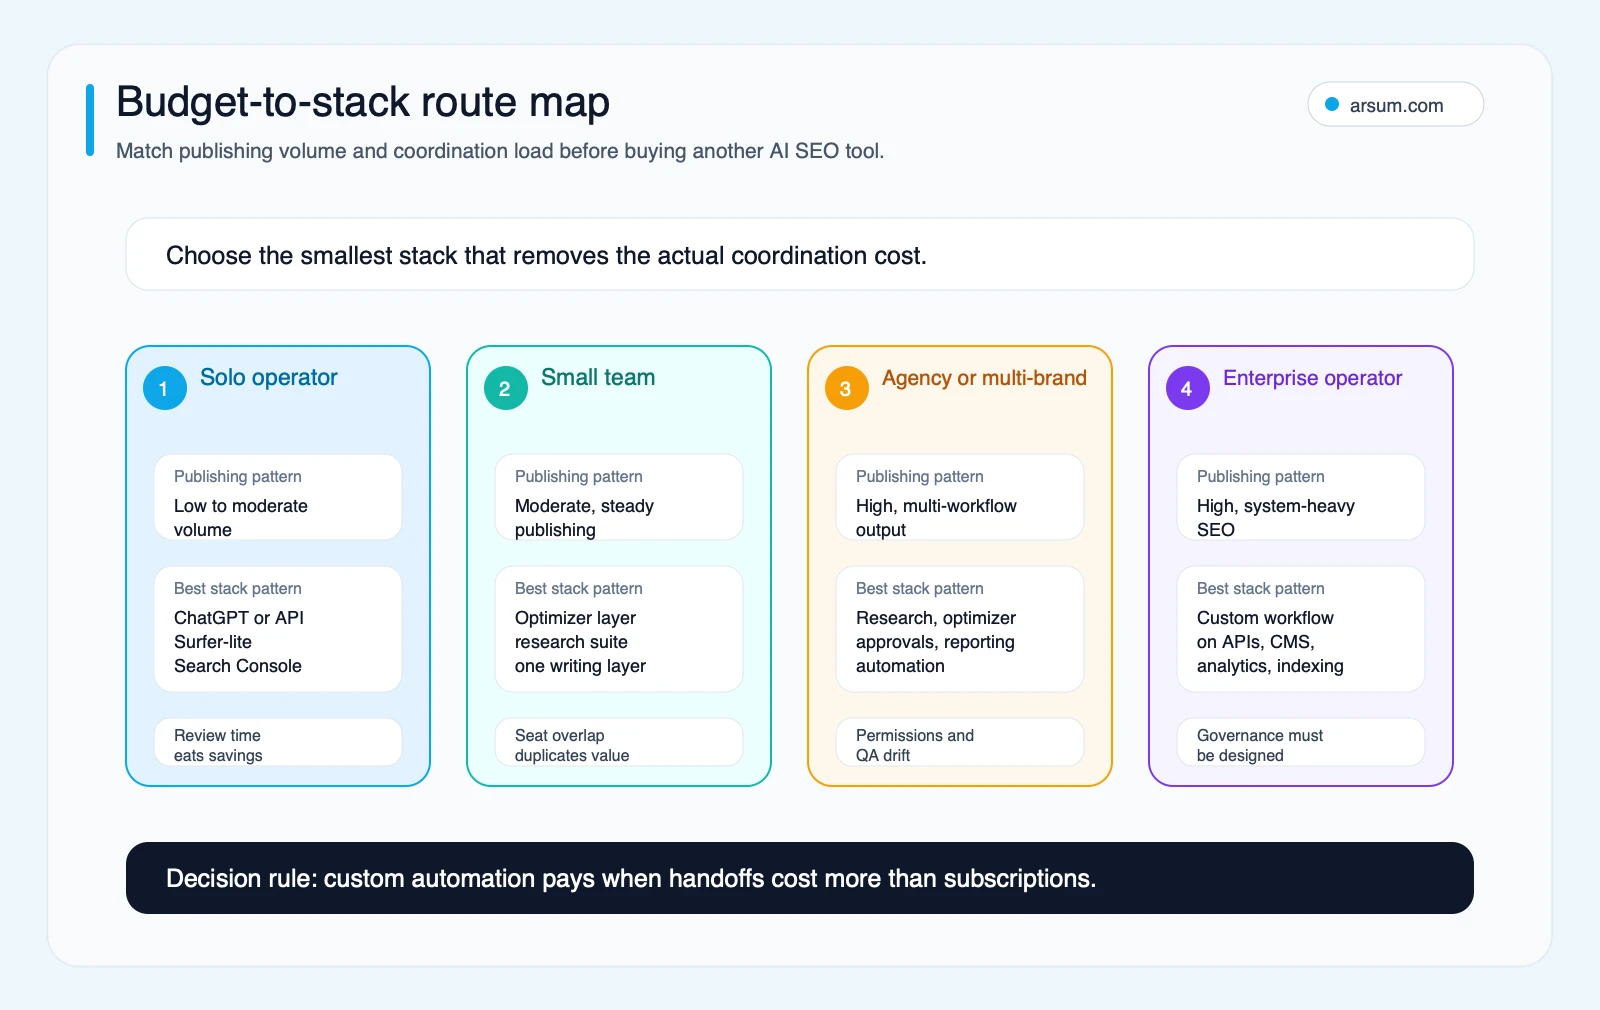Click 'Research, optimizer' stack text
The image size is (1600, 1010).
[936, 618]
